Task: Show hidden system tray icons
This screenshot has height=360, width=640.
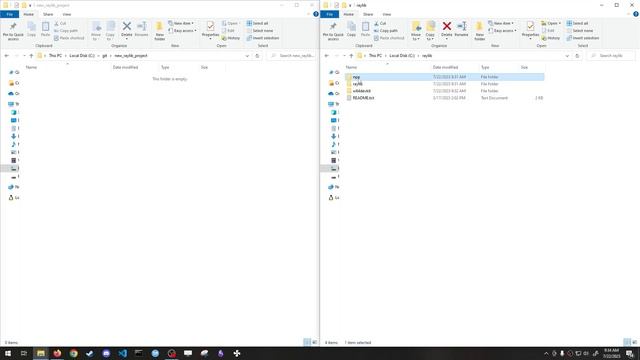Action: [546, 353]
